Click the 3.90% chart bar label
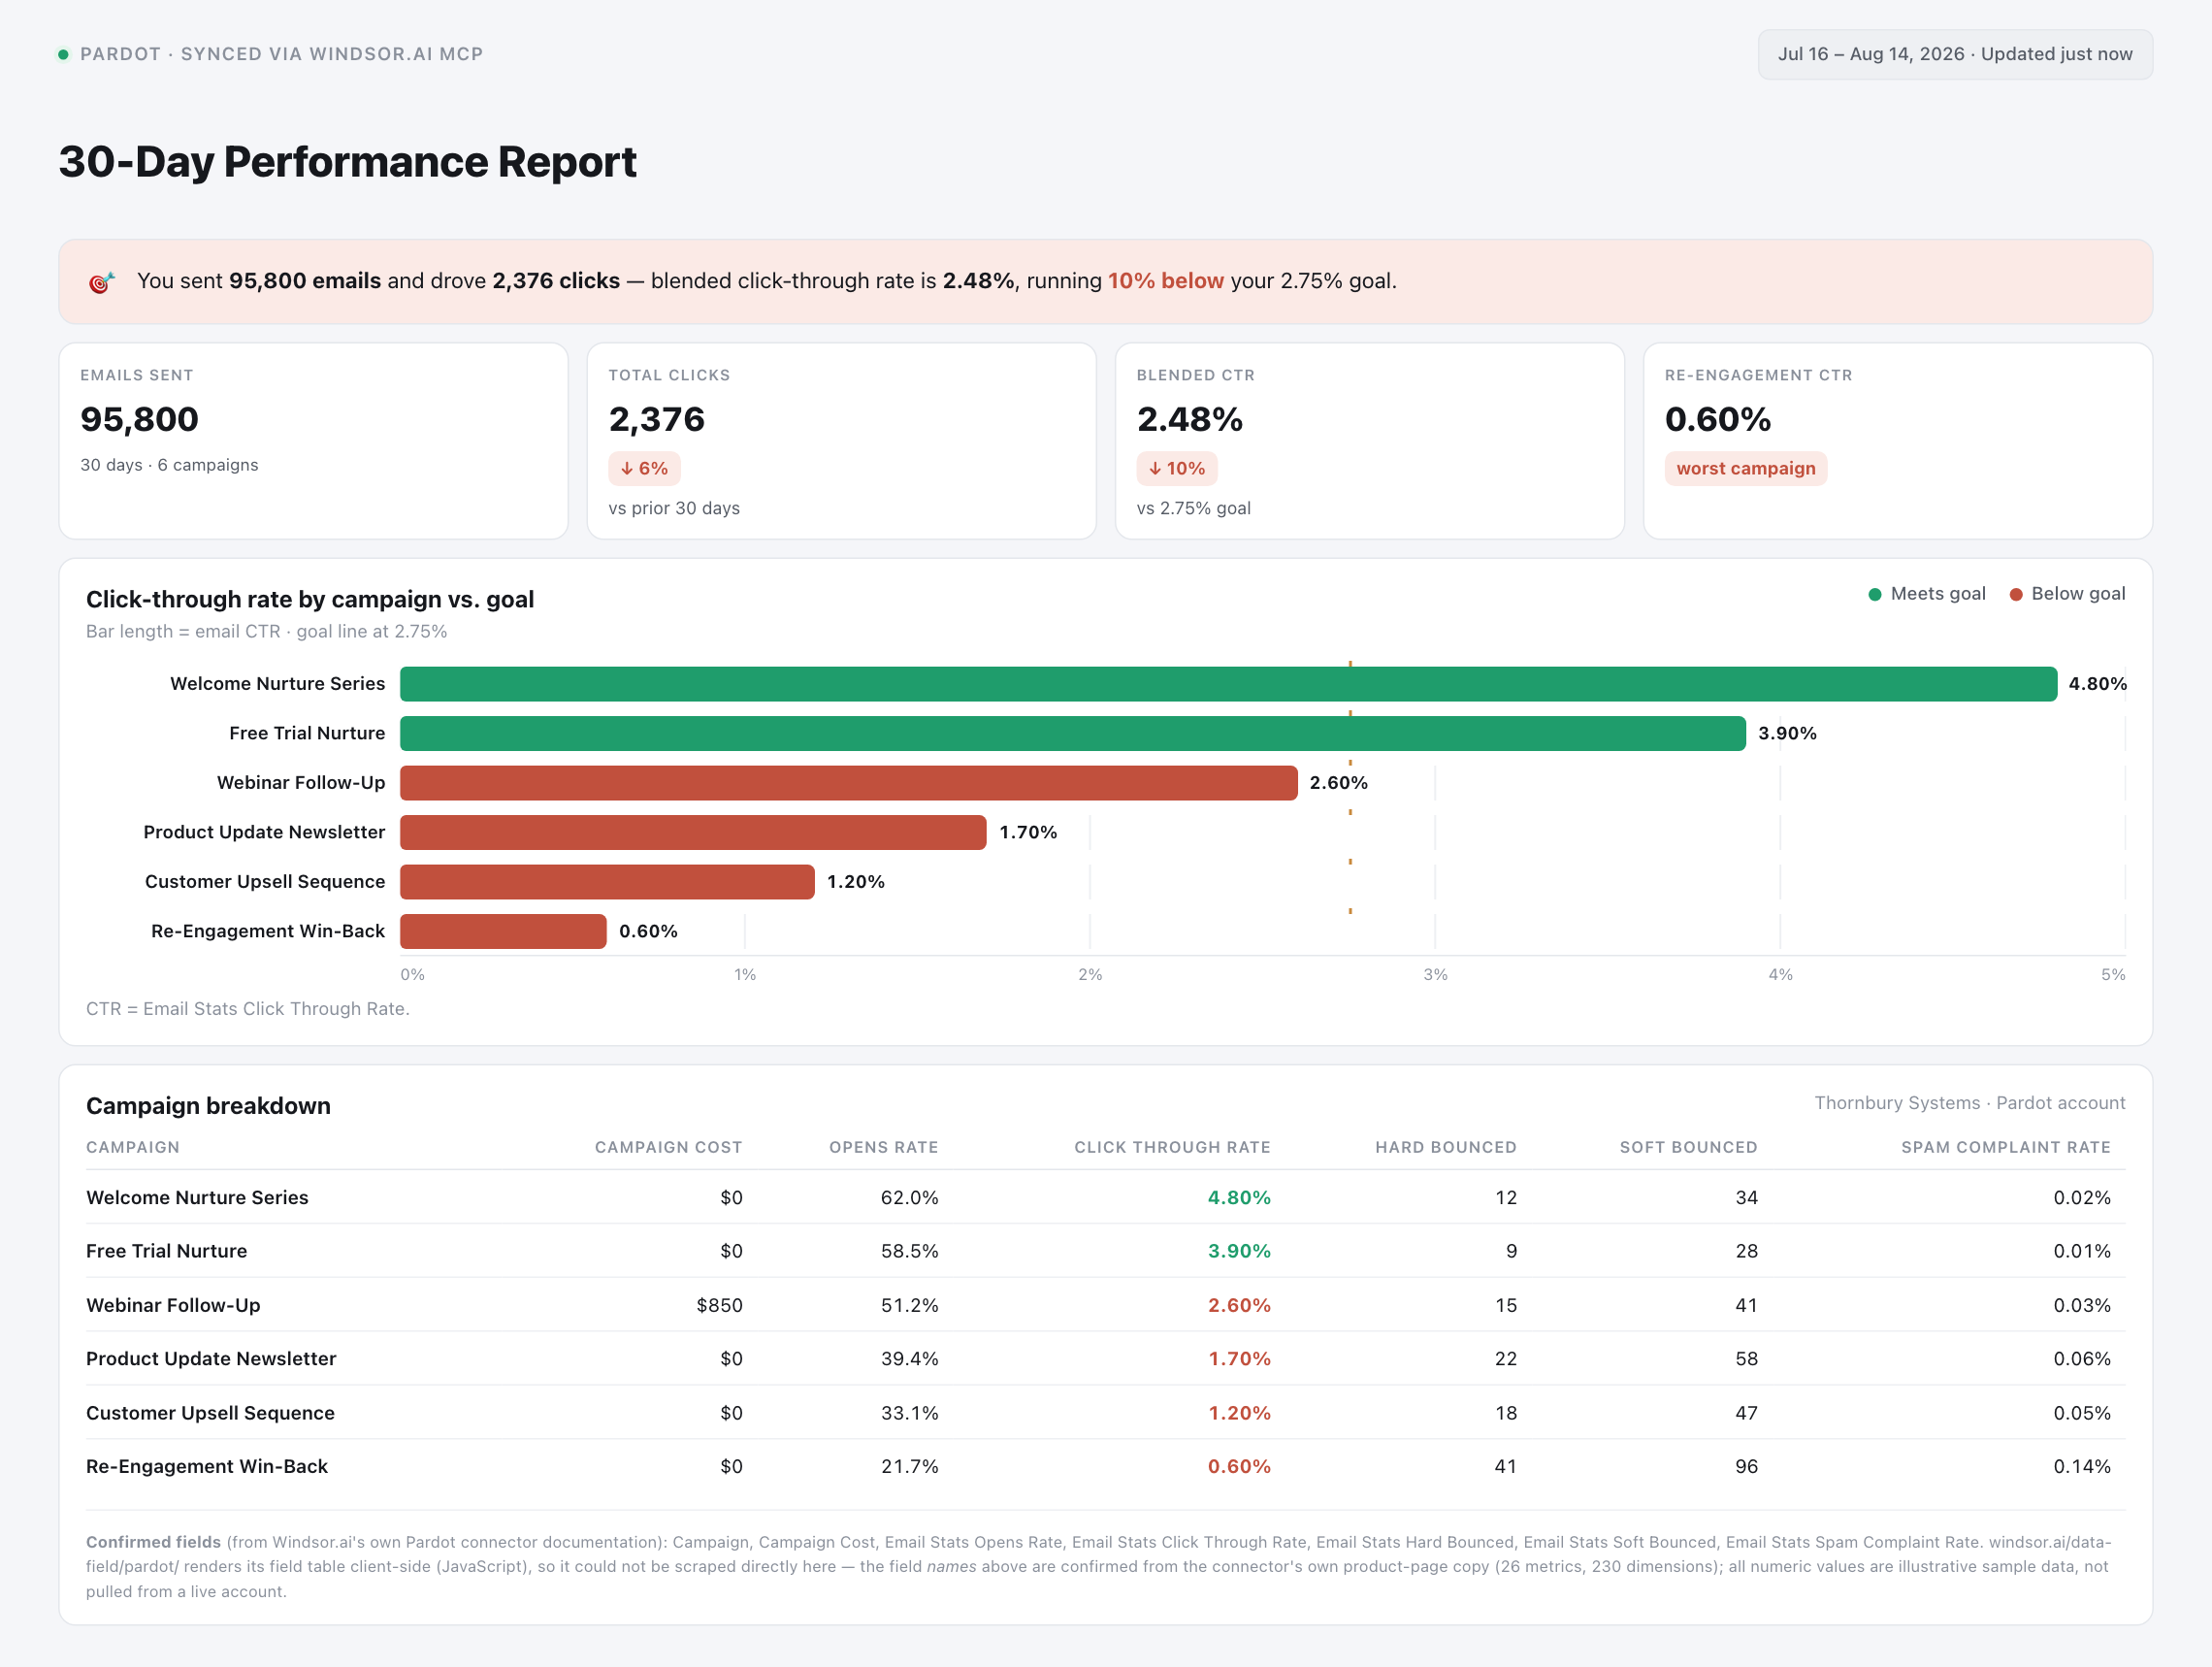This screenshot has width=2212, height=1667. (x=1787, y=733)
